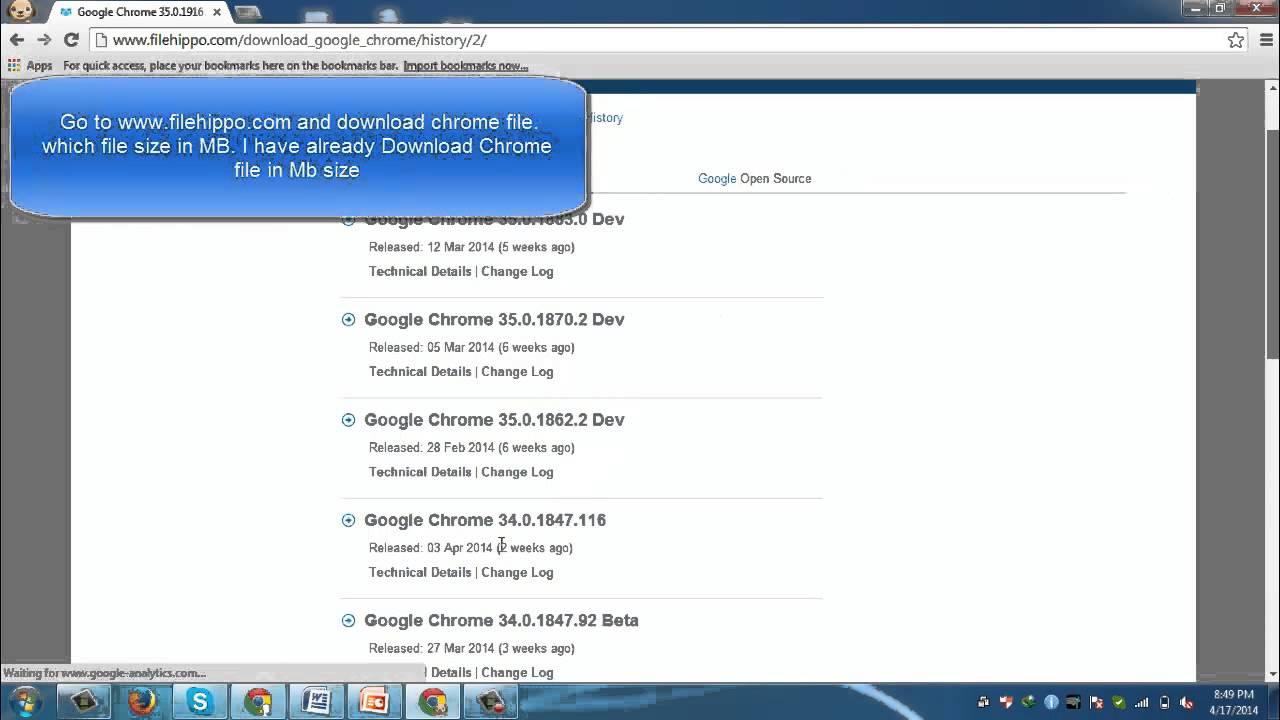Open Technical Details for Chrome 35.0.1862.2 Dev

click(420, 472)
